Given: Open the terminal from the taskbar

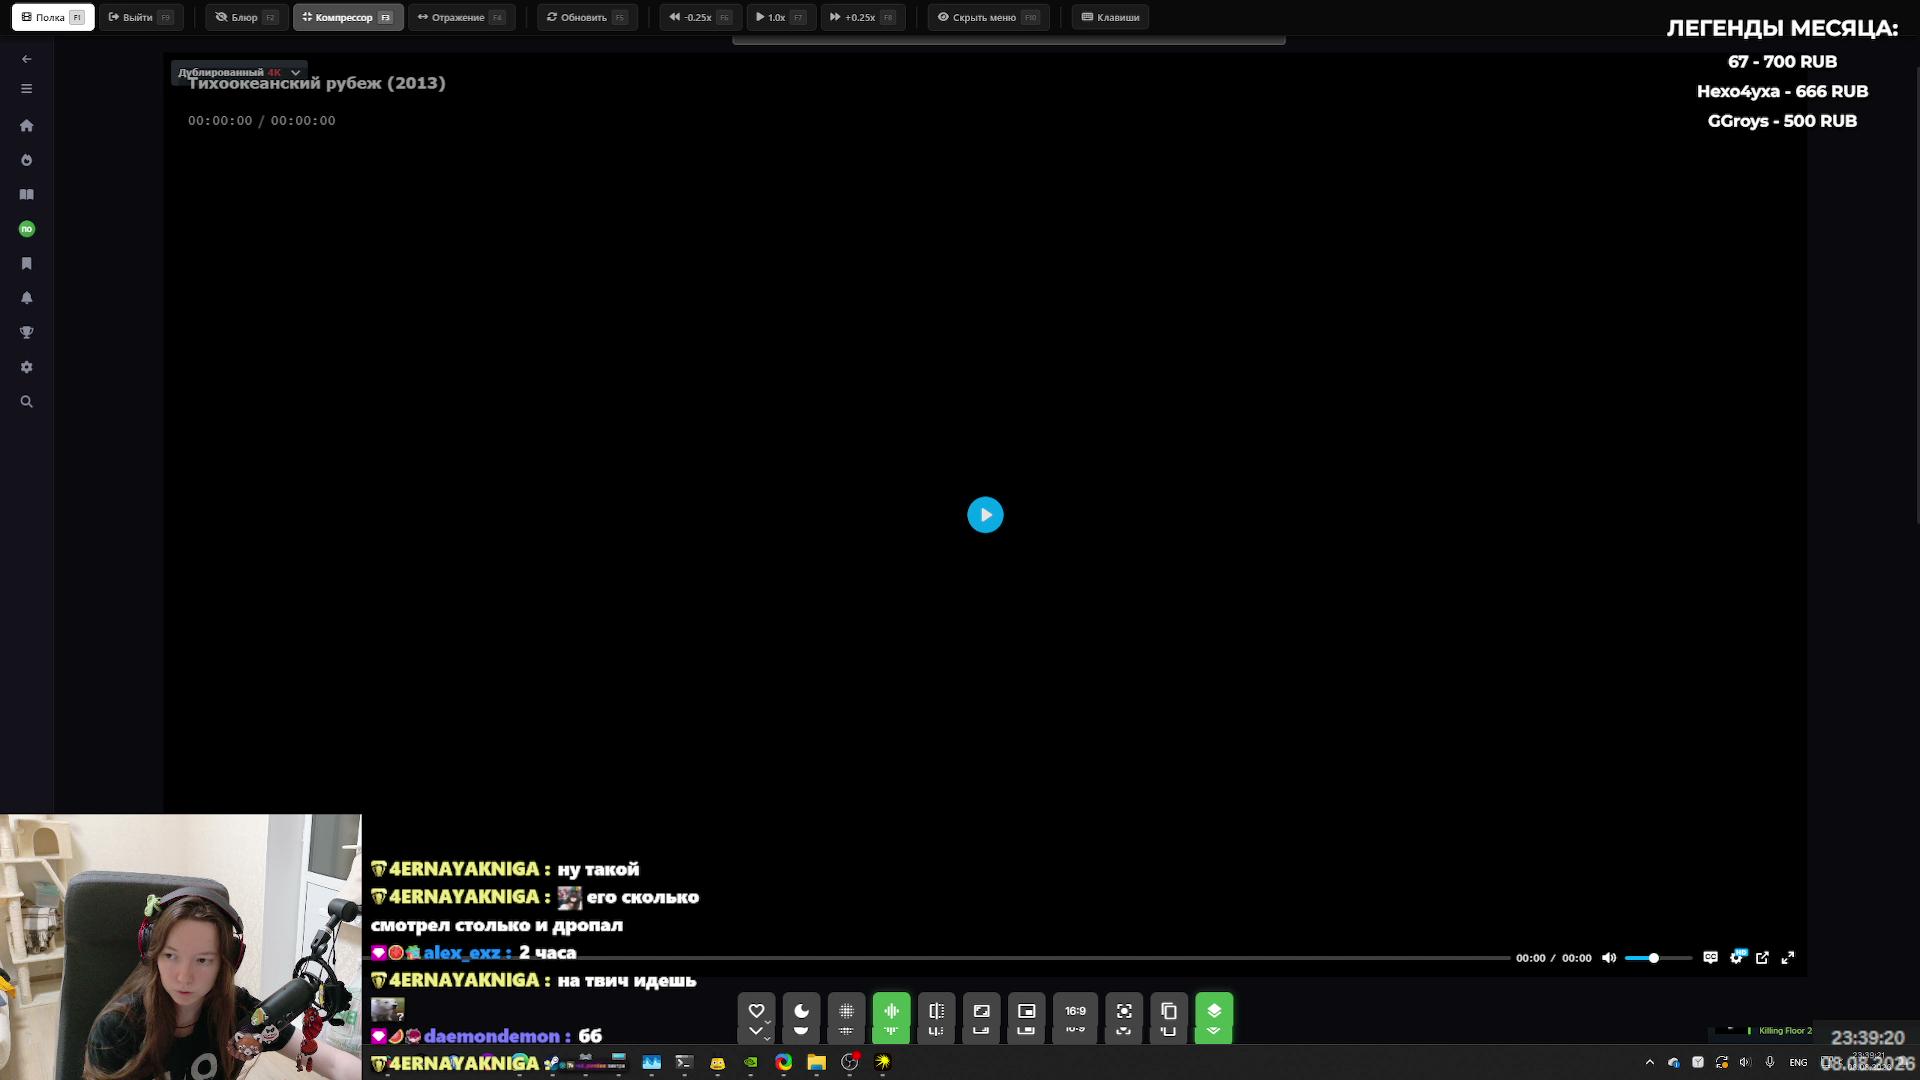Looking at the screenshot, I should point(685,1063).
